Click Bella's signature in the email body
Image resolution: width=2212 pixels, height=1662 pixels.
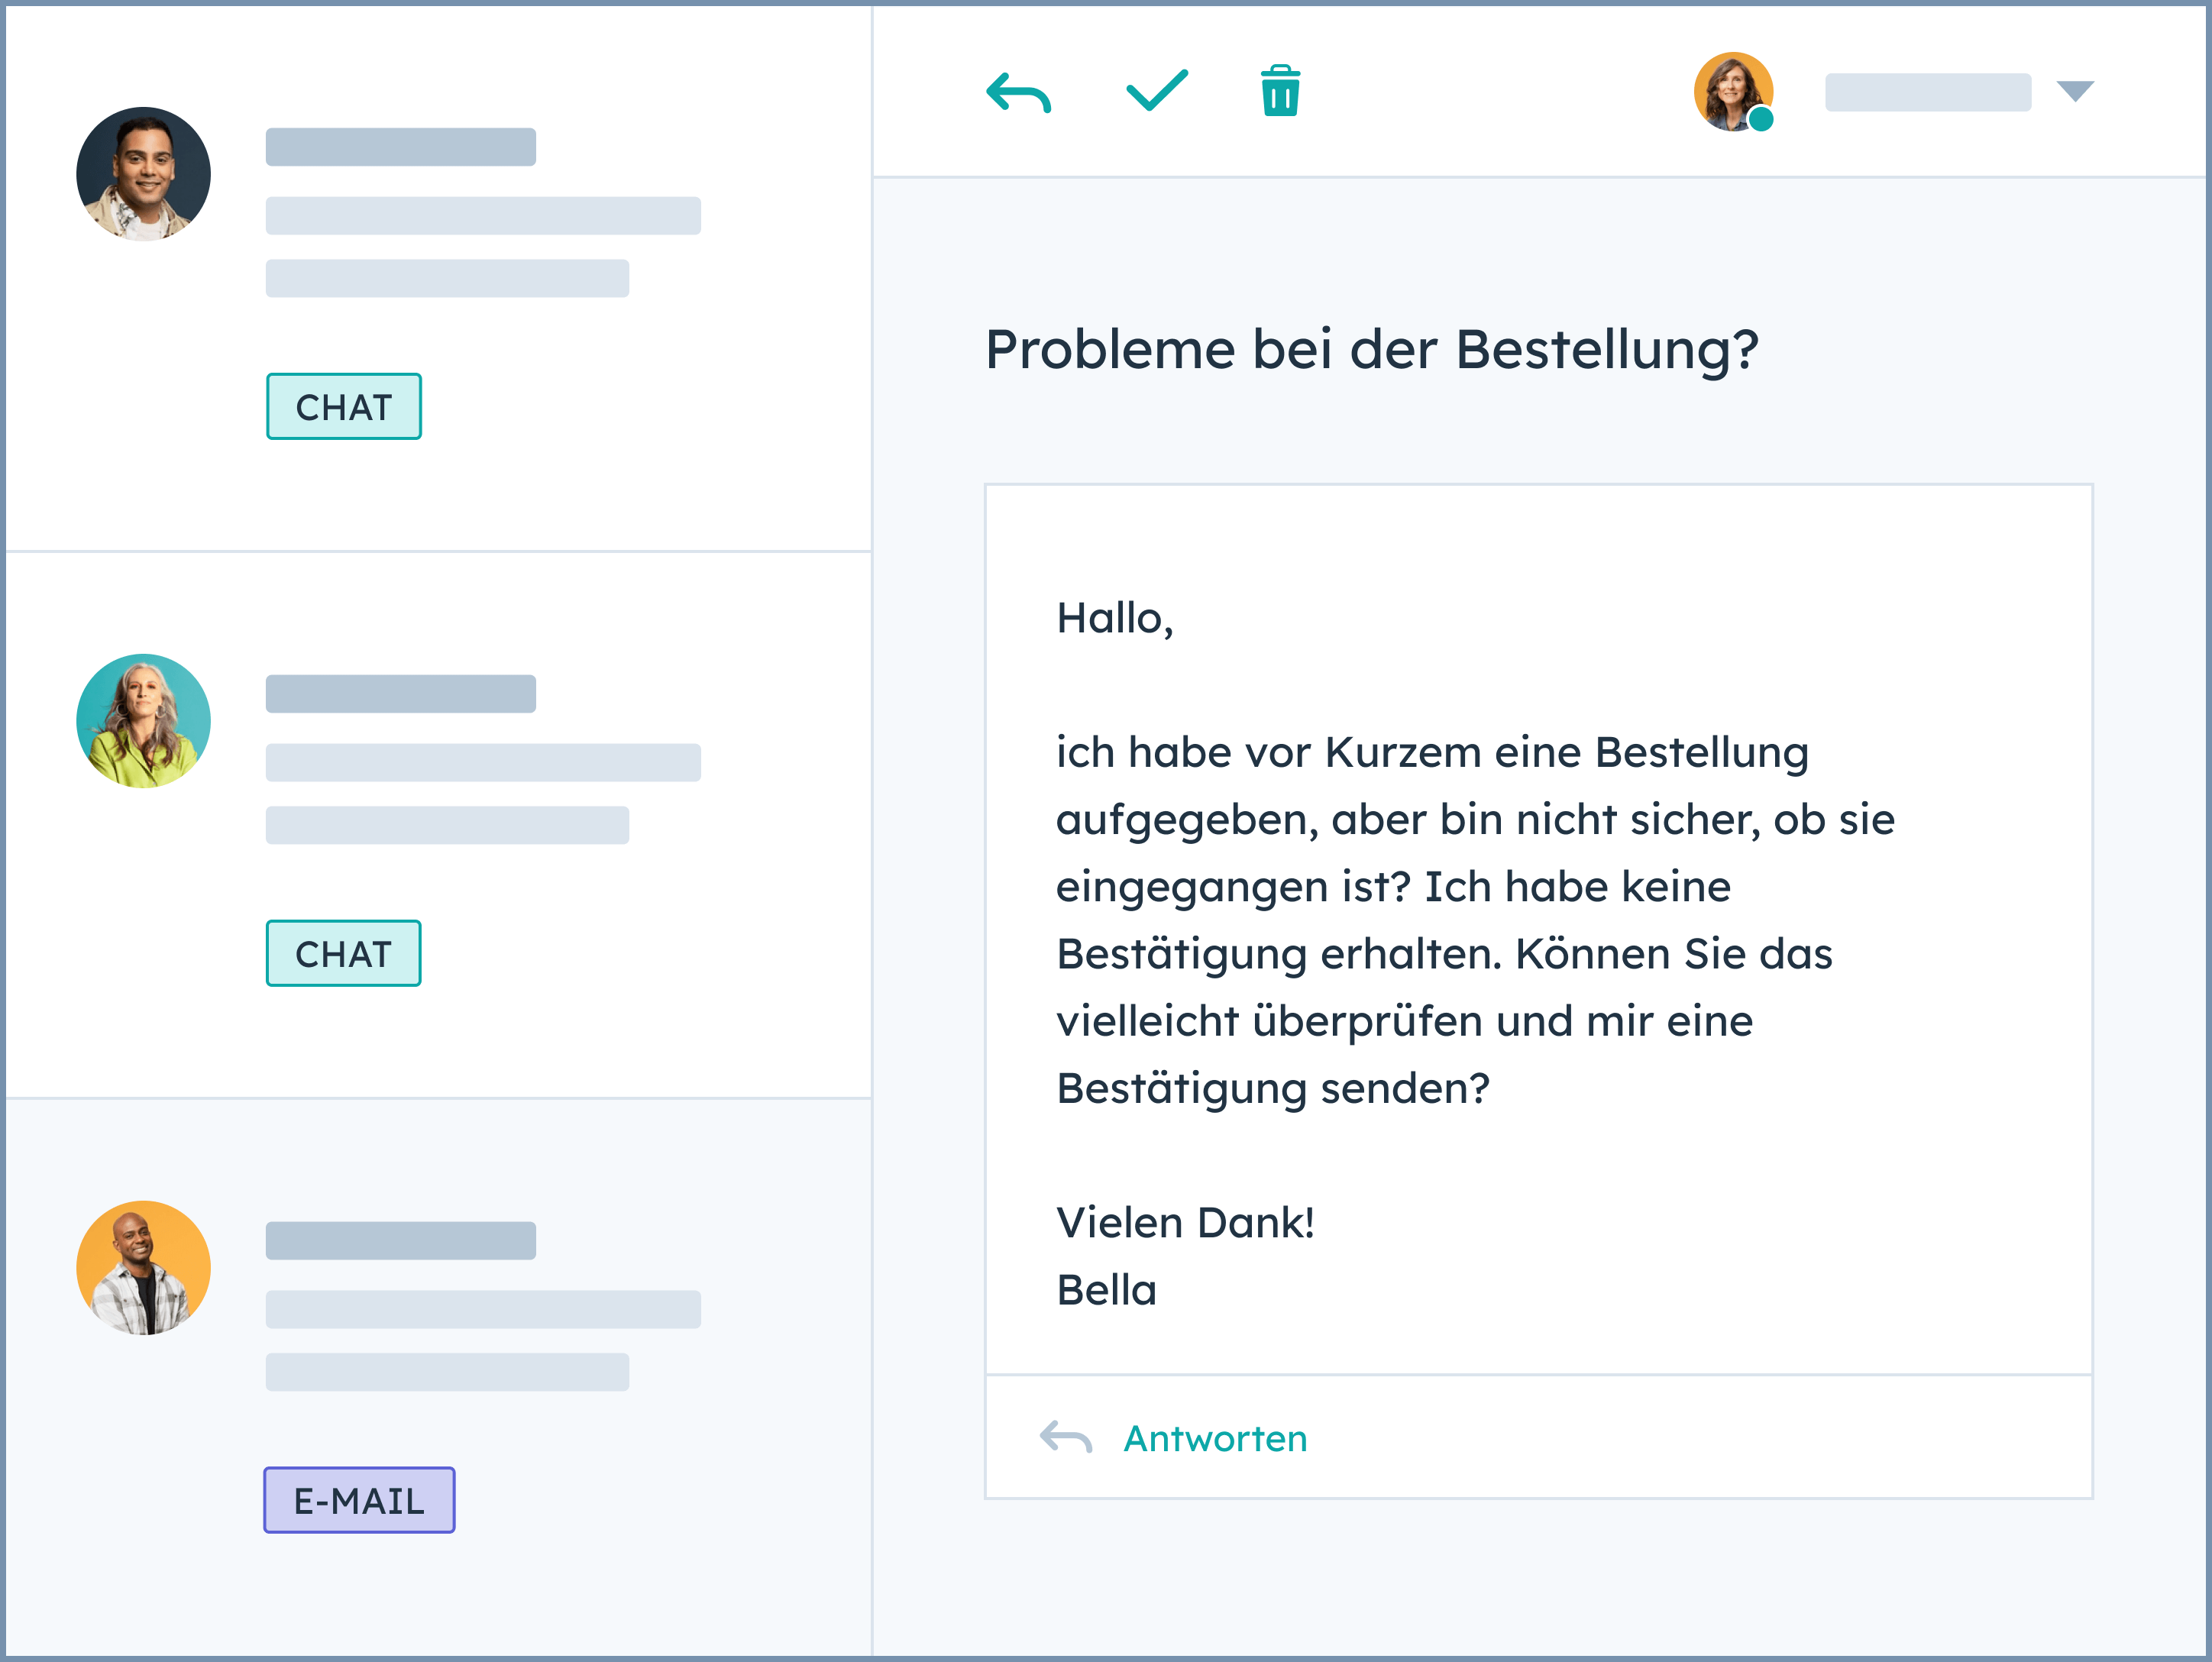[1106, 1290]
